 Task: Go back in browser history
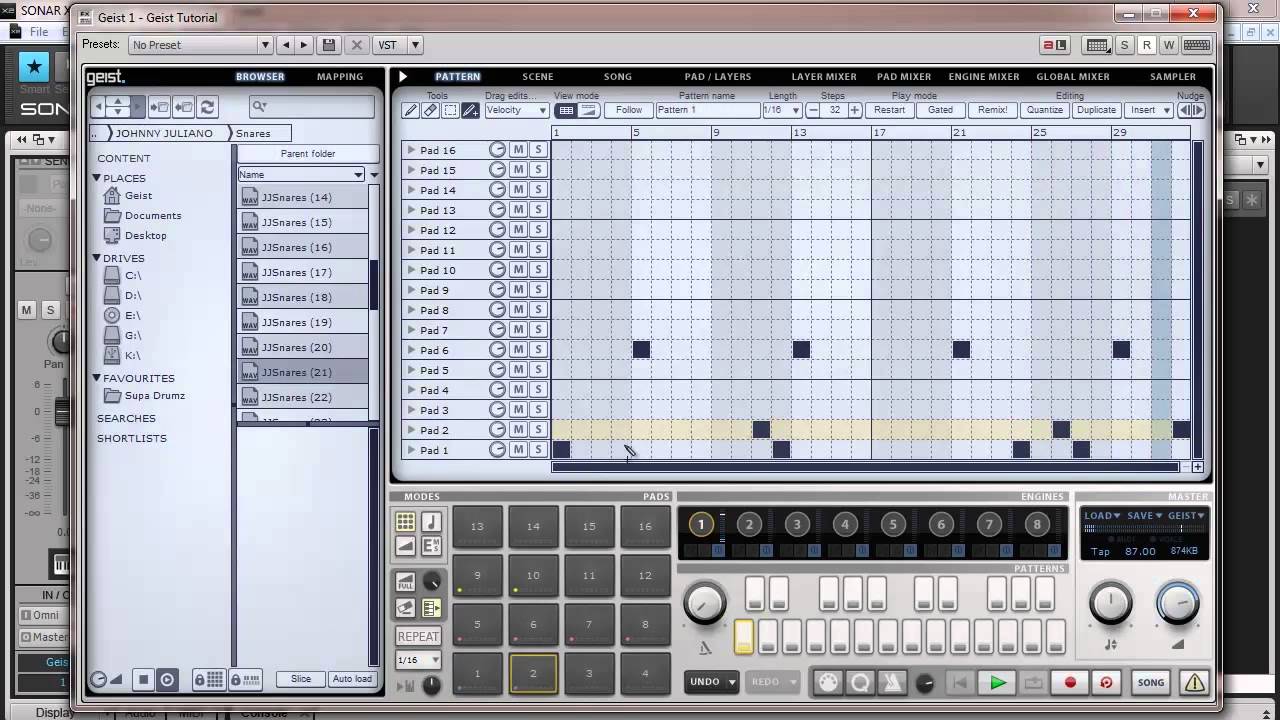pos(98,106)
